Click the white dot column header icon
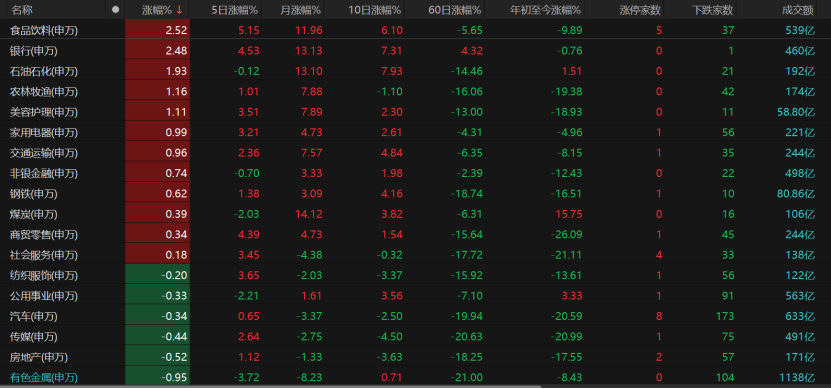The height and width of the screenshot is (389, 831). pos(116,10)
